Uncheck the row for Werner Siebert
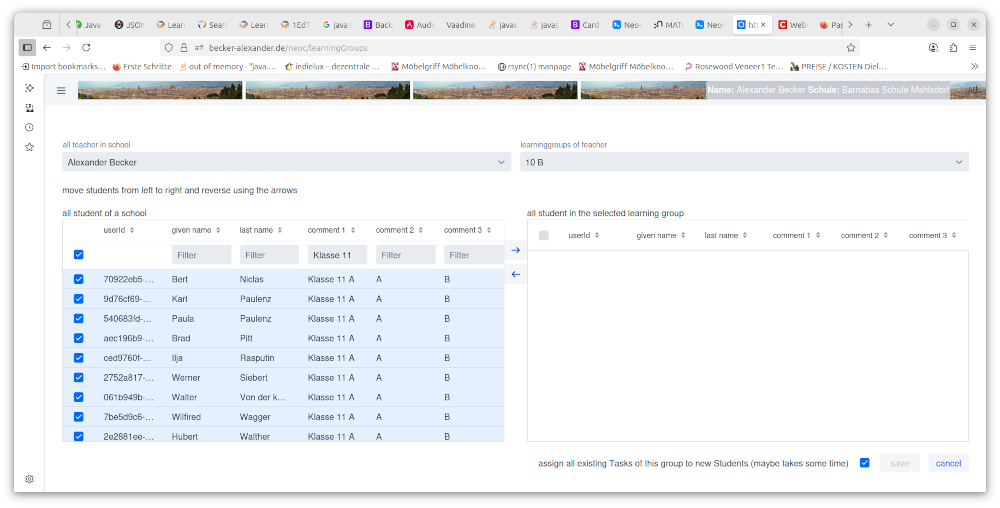Screen dimensions: 1000x508 pos(78,377)
